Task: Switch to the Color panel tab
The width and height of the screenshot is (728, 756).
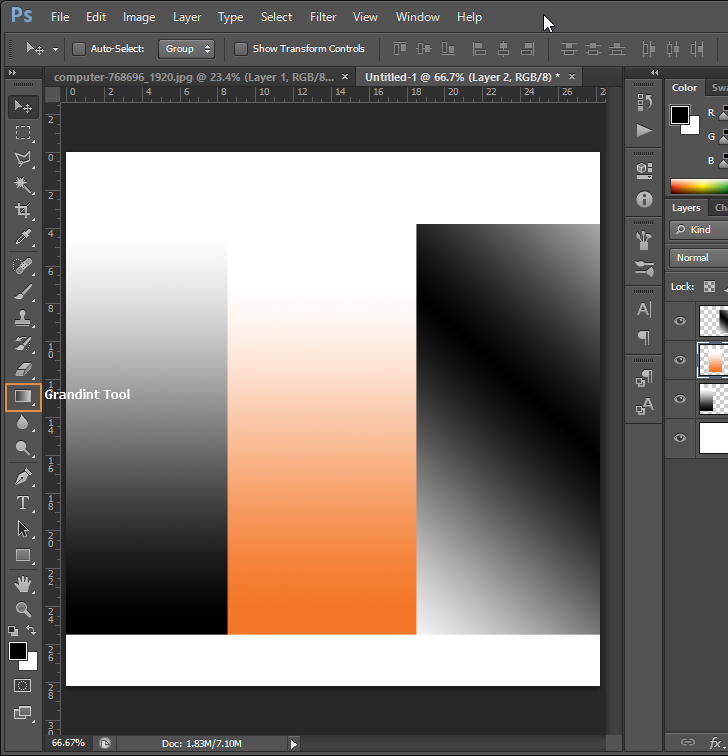Action: (684, 88)
